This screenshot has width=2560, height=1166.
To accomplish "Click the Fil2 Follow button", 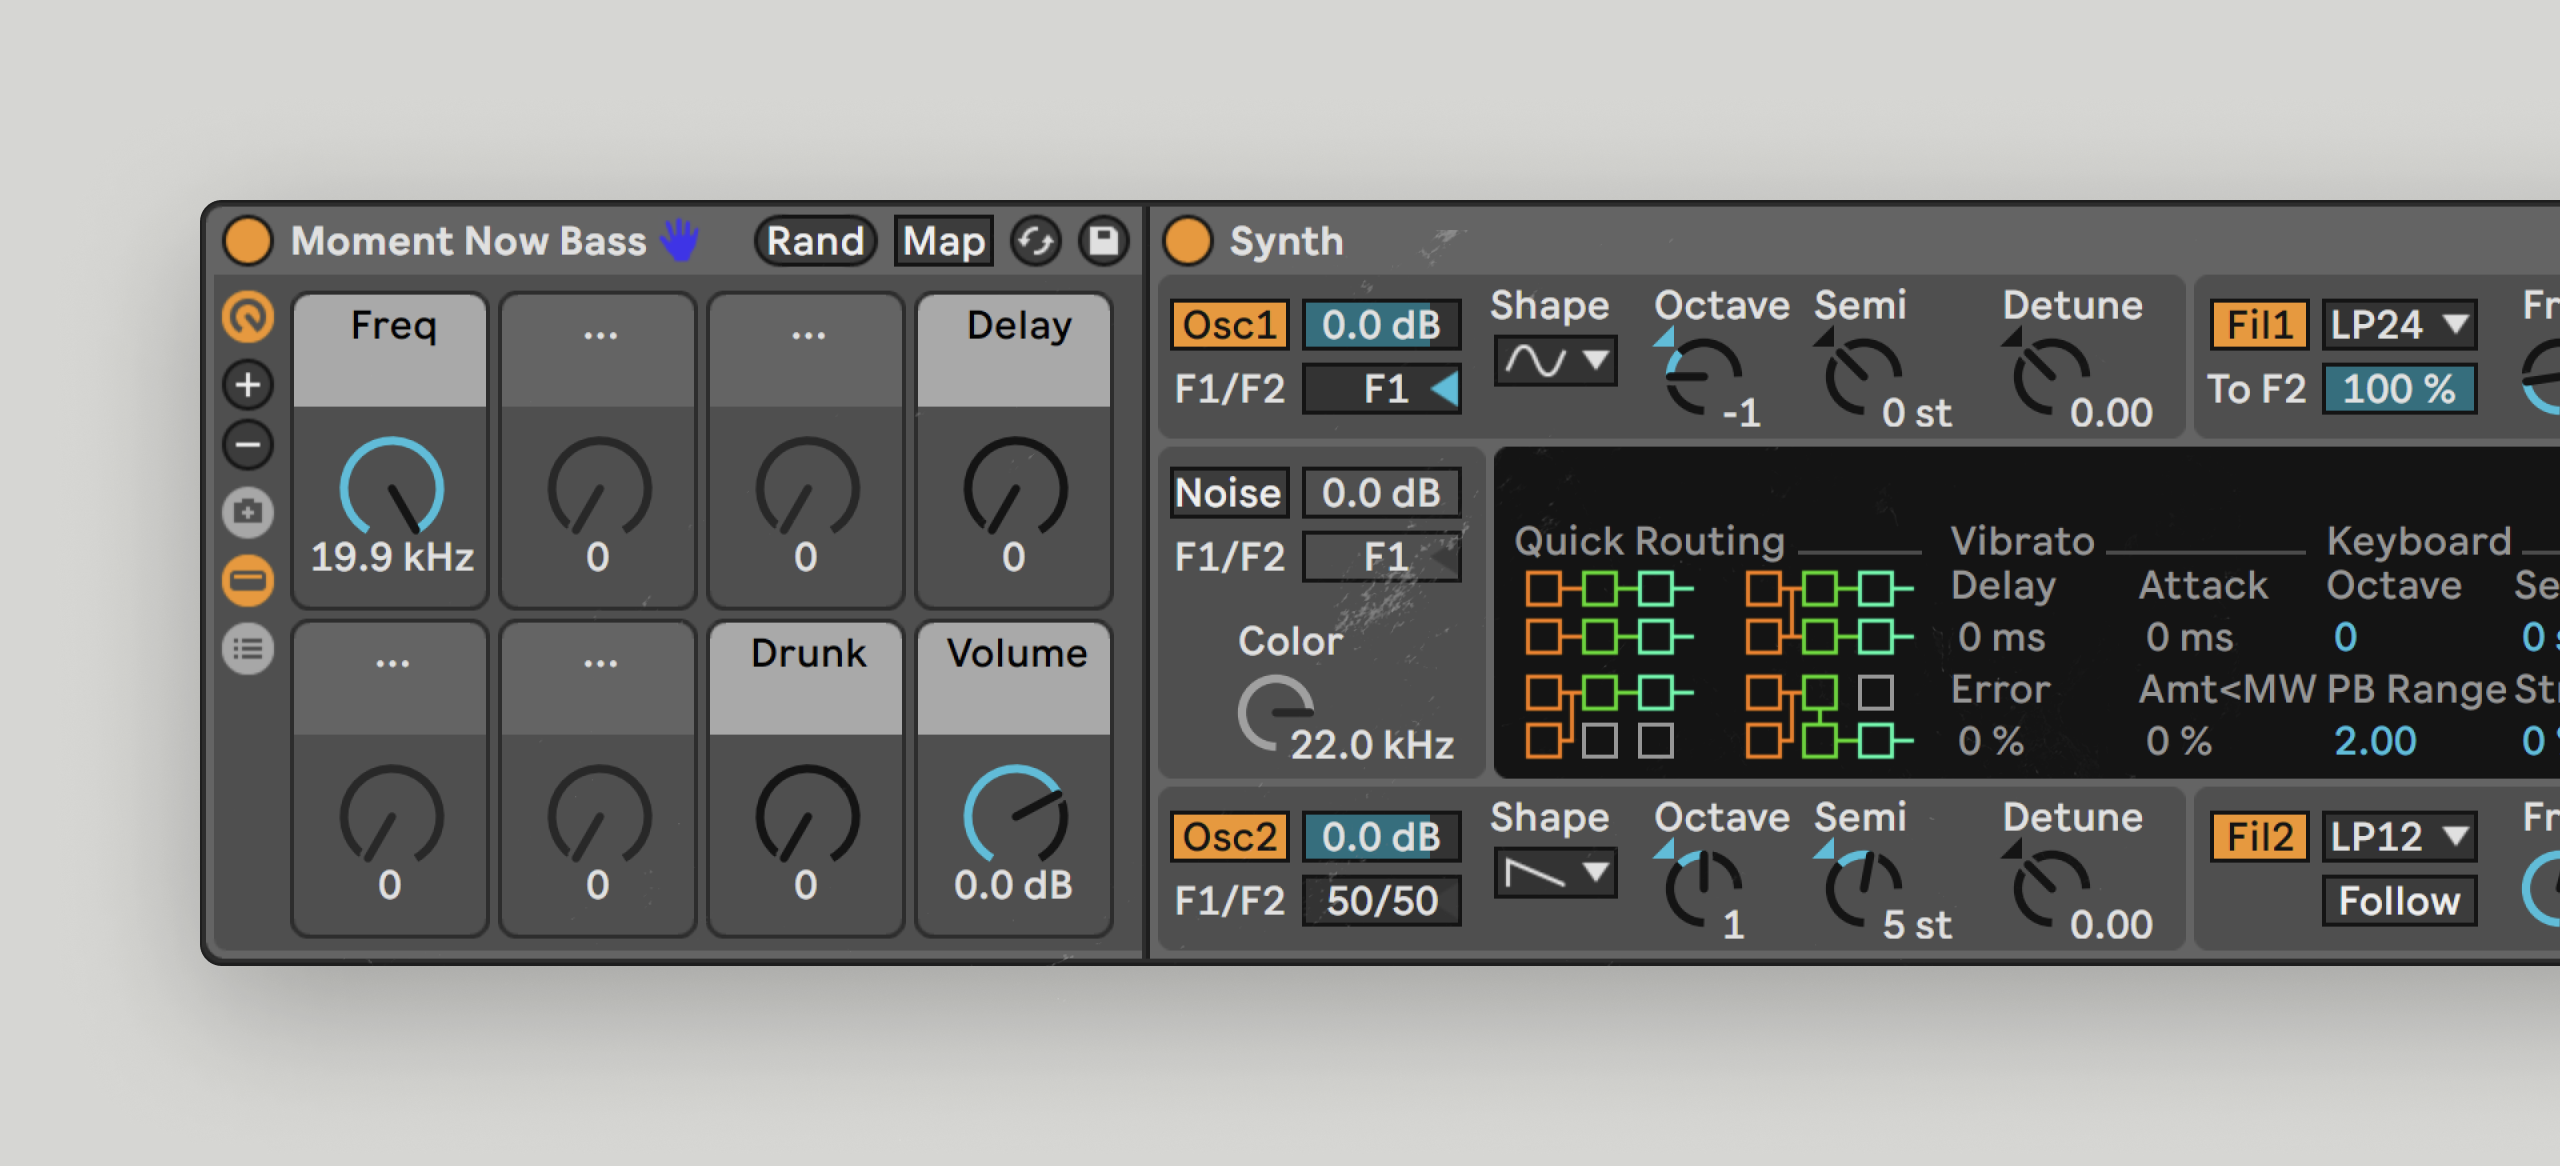I will [2398, 901].
